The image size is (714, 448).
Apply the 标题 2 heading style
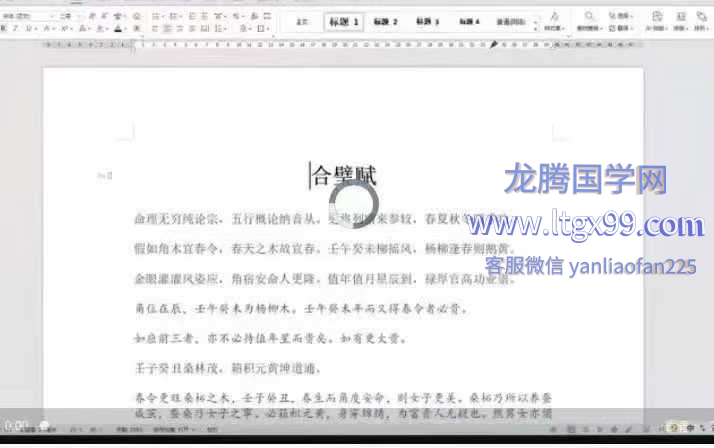point(386,21)
